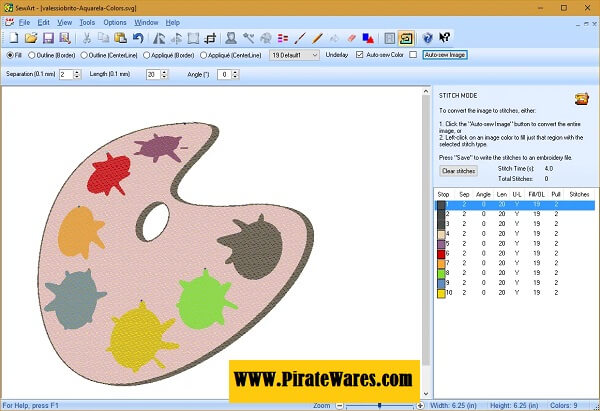The width and height of the screenshot is (600, 411).
Task: Choose the Appliqué (CenterLine) radio option
Action: click(x=204, y=55)
